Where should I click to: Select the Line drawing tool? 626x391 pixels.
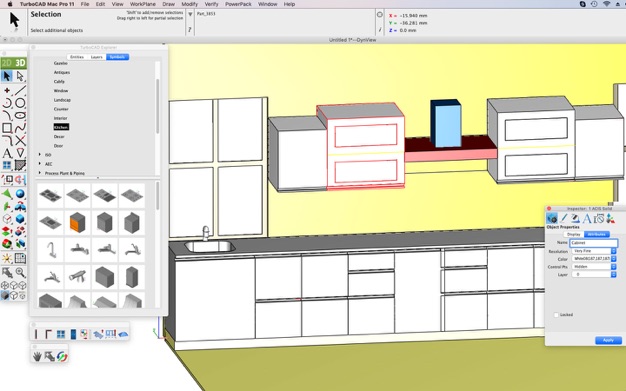pyautogui.click(x=20, y=90)
